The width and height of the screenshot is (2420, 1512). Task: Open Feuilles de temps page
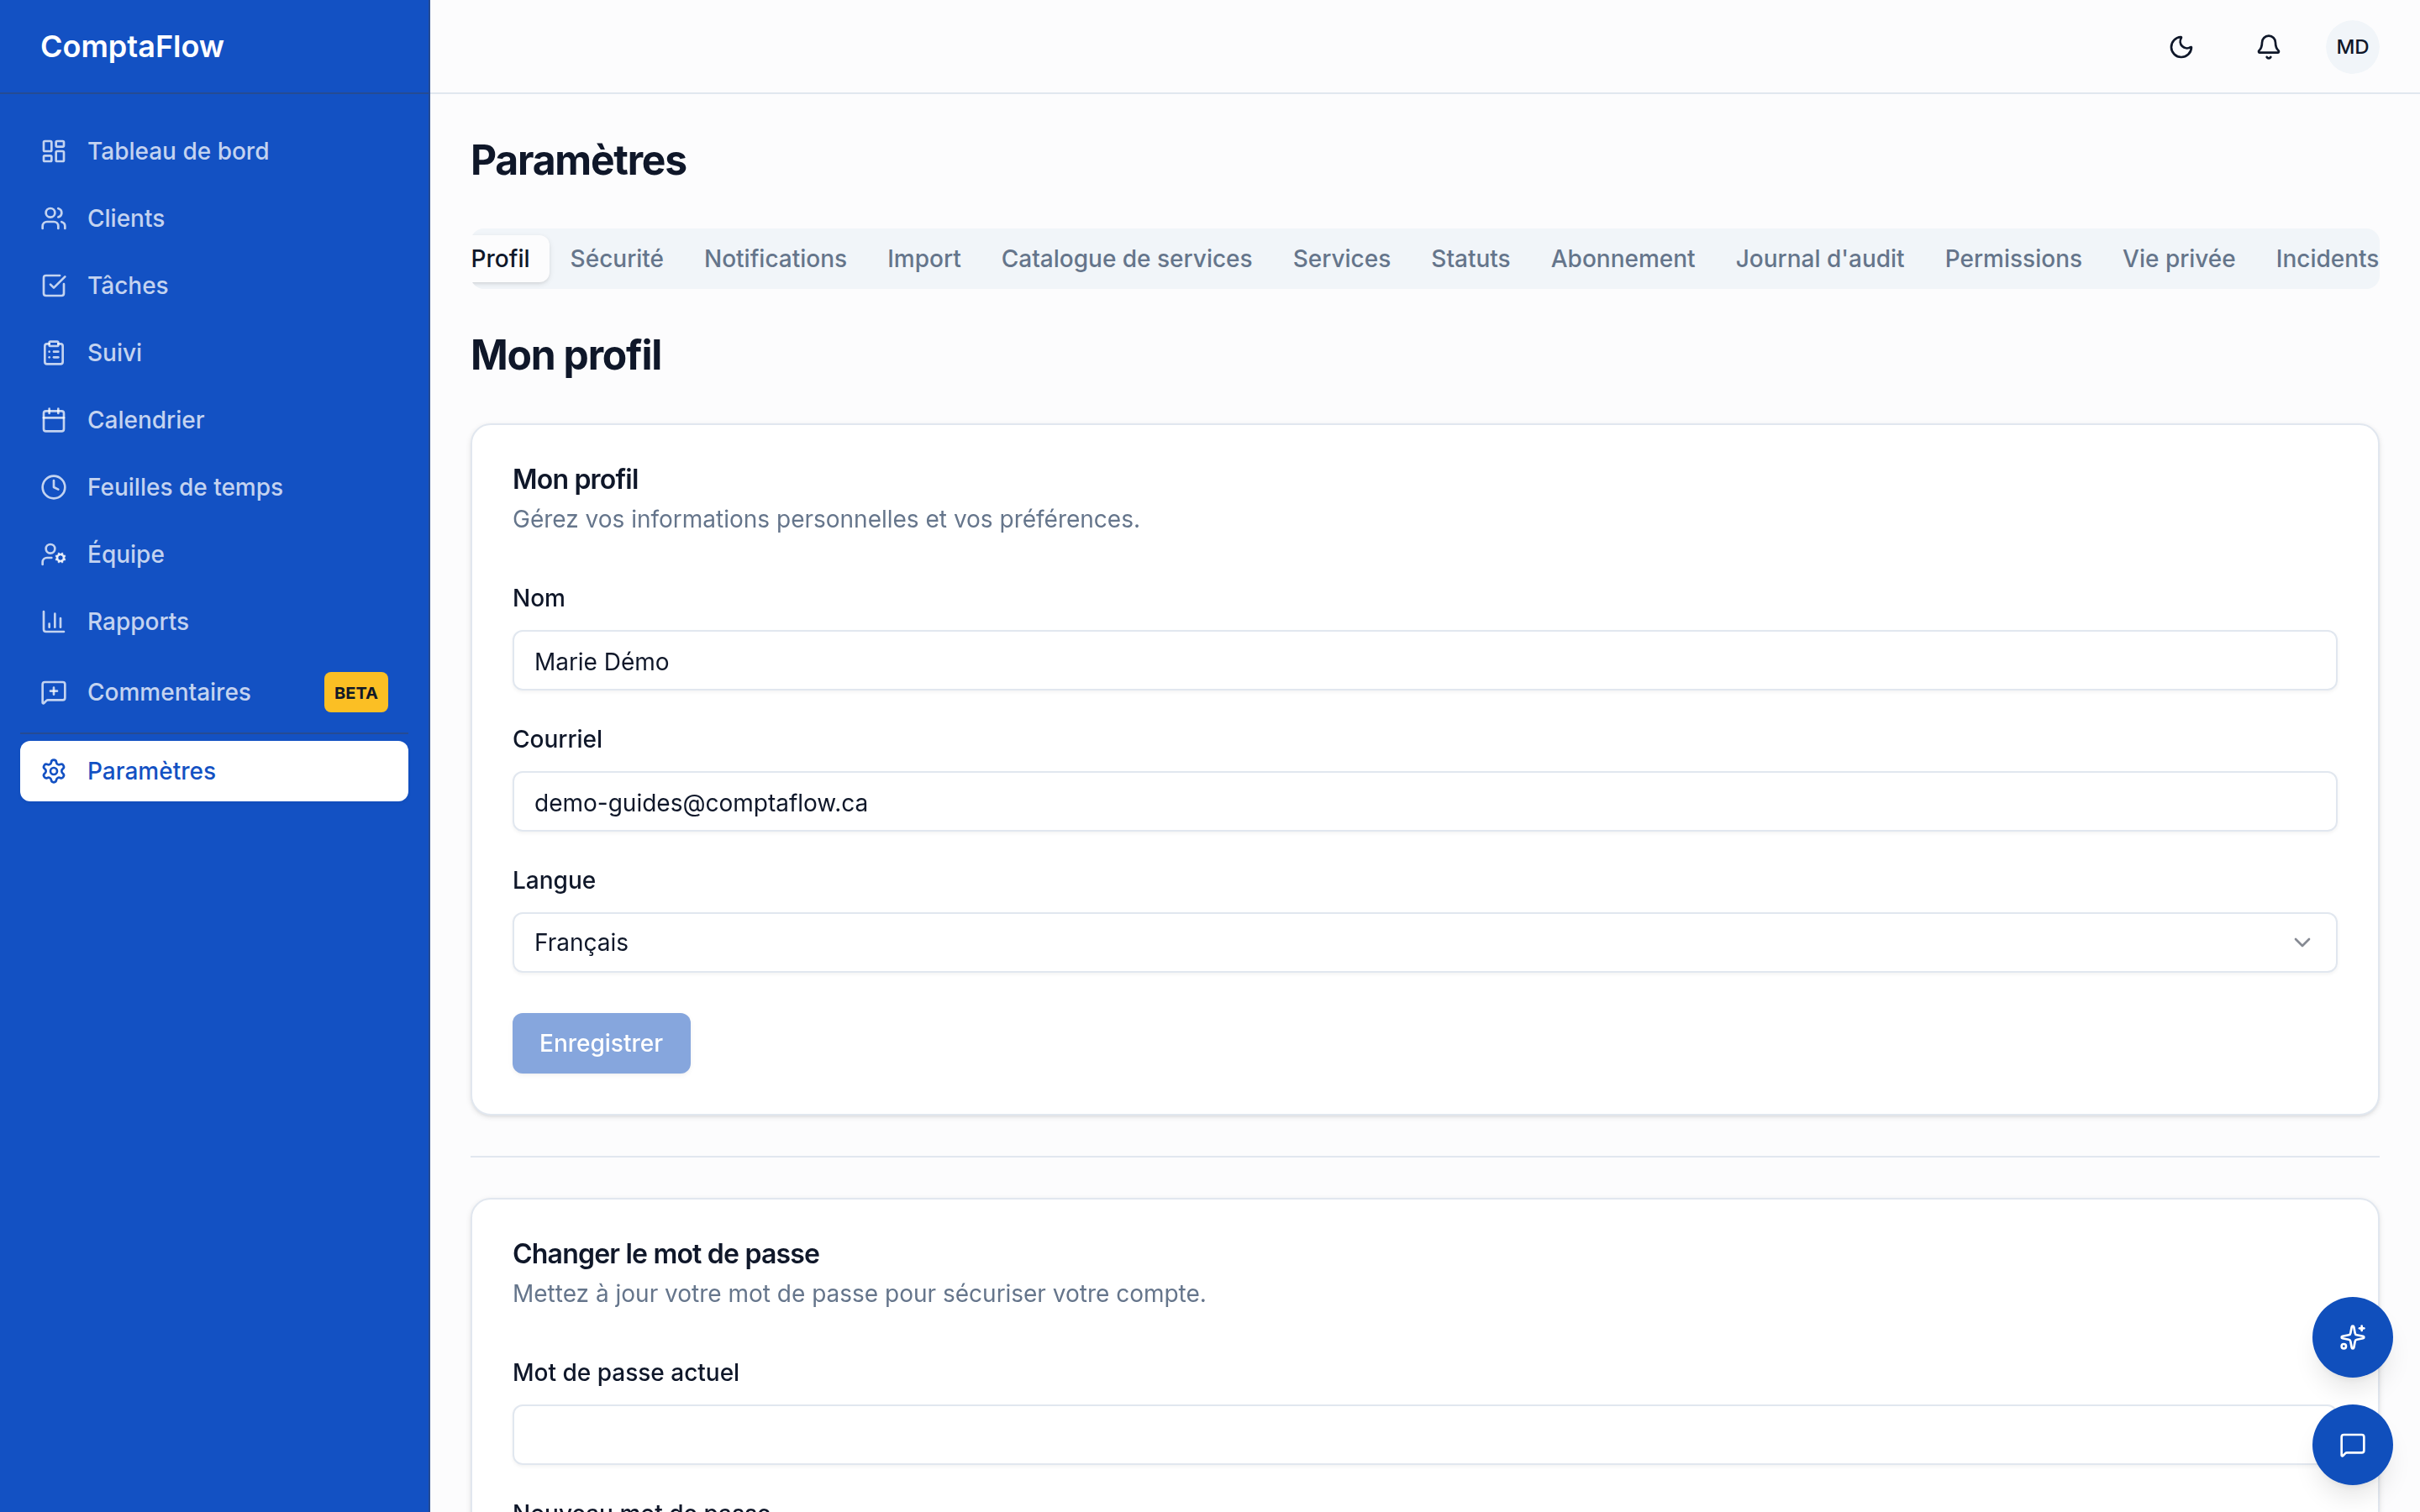(214, 487)
